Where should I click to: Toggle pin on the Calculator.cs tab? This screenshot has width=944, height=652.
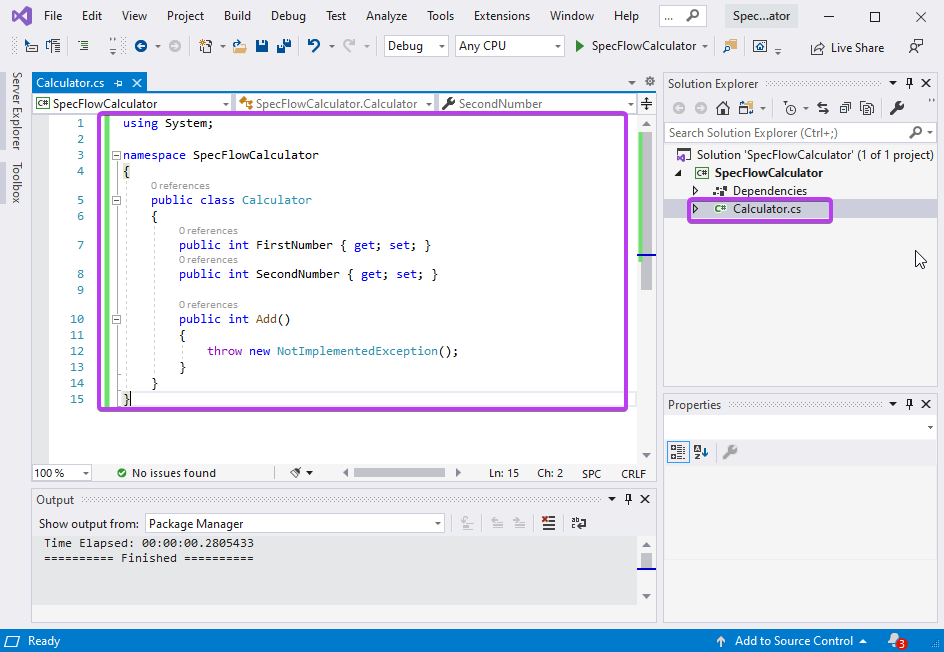(x=119, y=83)
